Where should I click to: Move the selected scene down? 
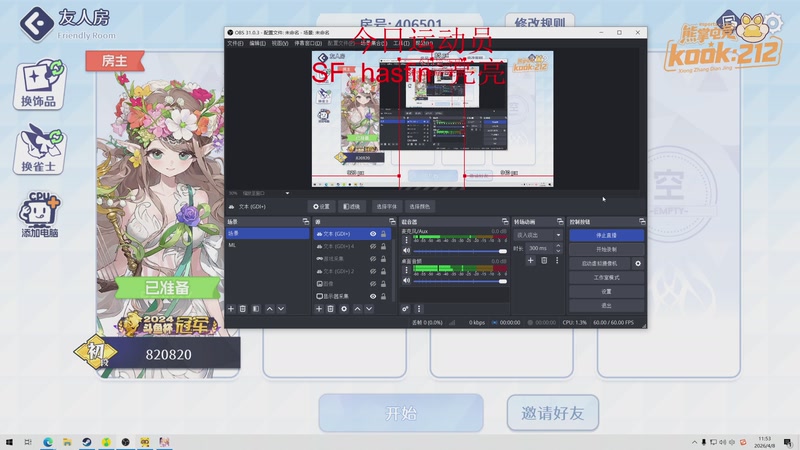coord(281,309)
